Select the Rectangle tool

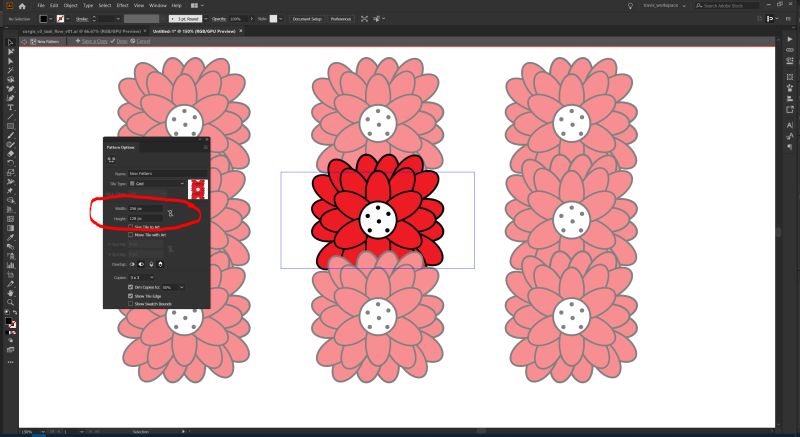pos(10,126)
